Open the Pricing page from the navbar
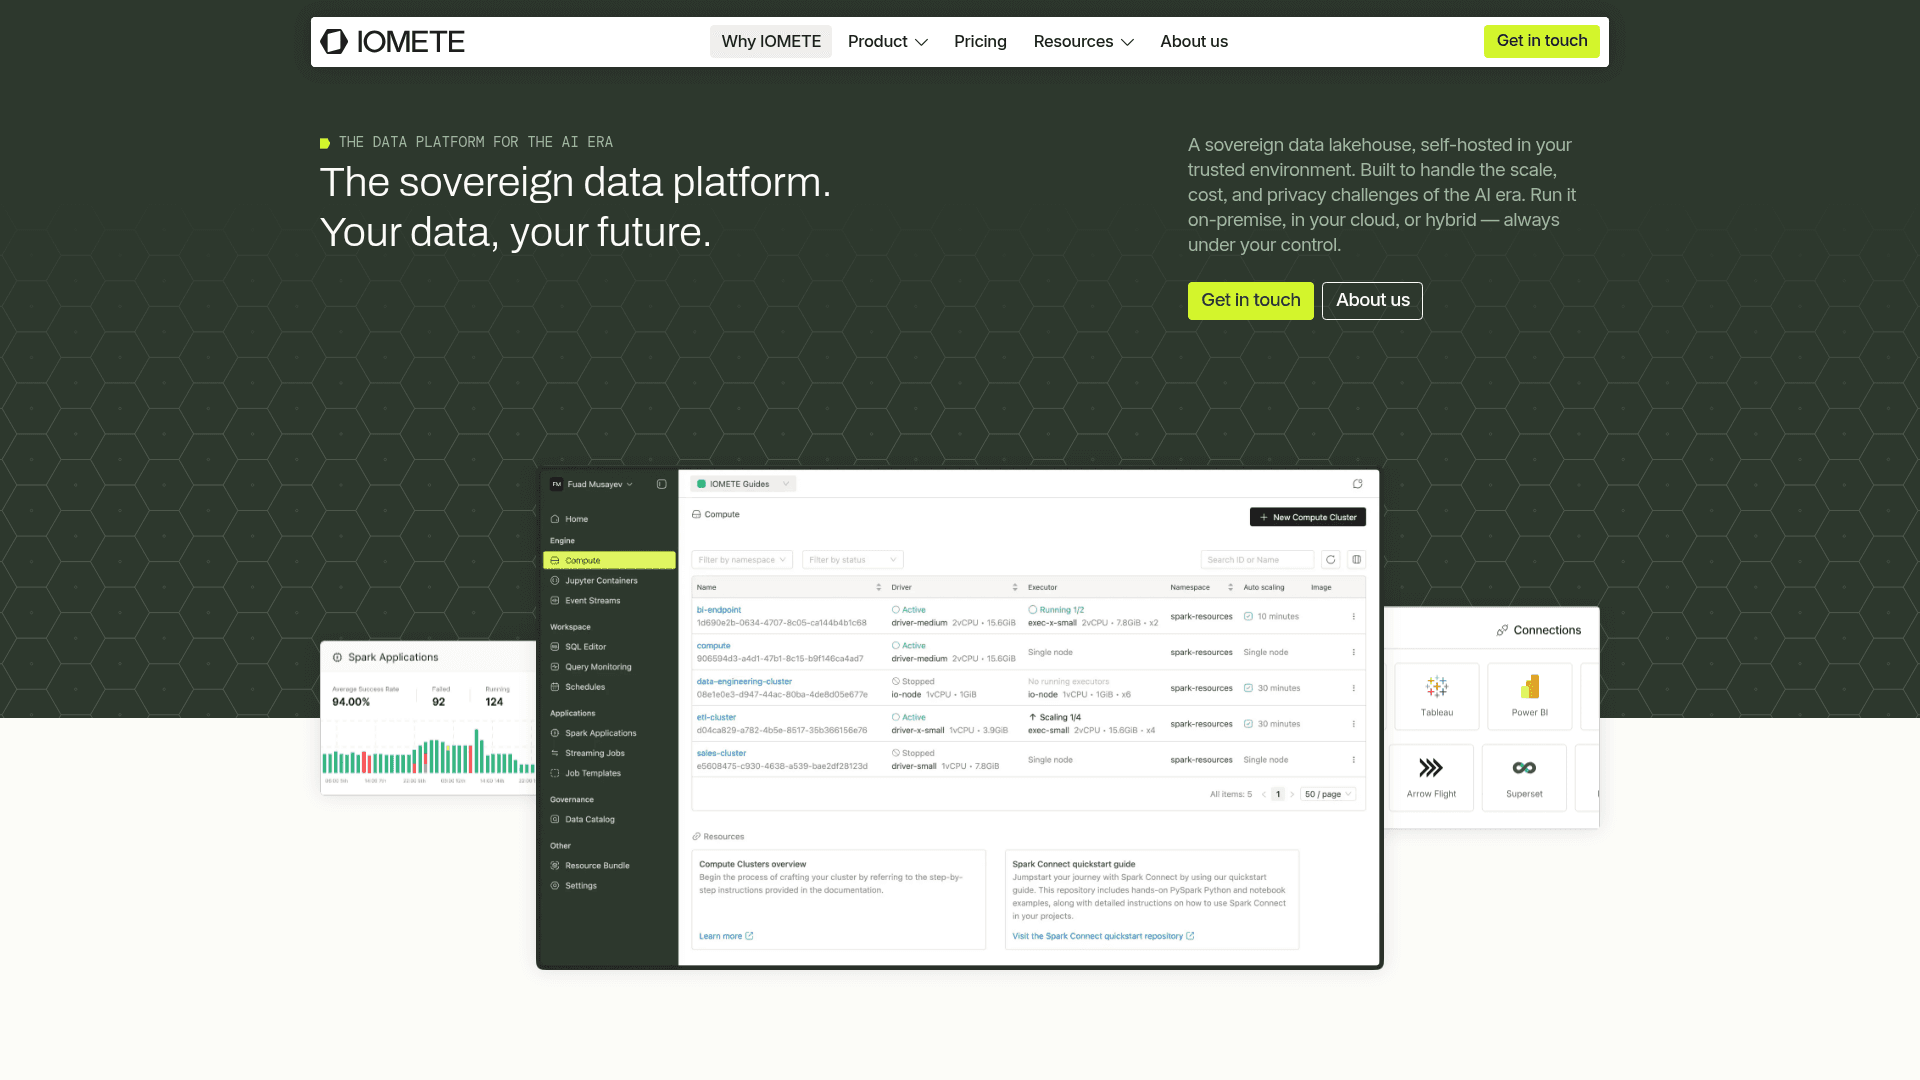Image resolution: width=1920 pixels, height=1080 pixels. pyautogui.click(x=980, y=41)
